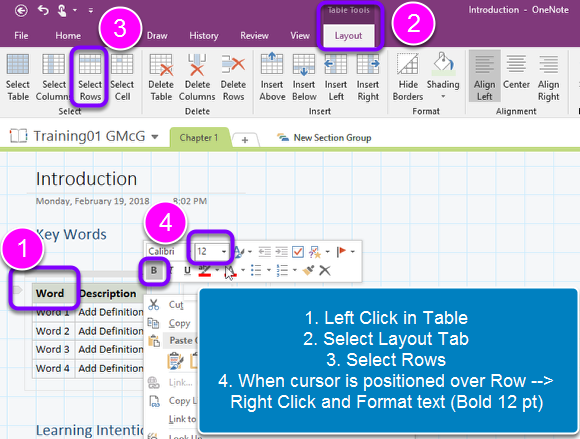The image size is (580, 439).
Task: Toggle Bold in the mini toolbar
Action: pos(154,271)
